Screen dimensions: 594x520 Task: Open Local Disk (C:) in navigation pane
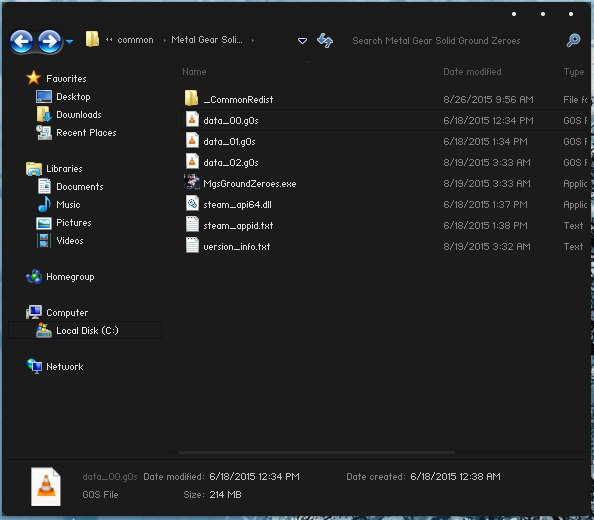[88, 331]
